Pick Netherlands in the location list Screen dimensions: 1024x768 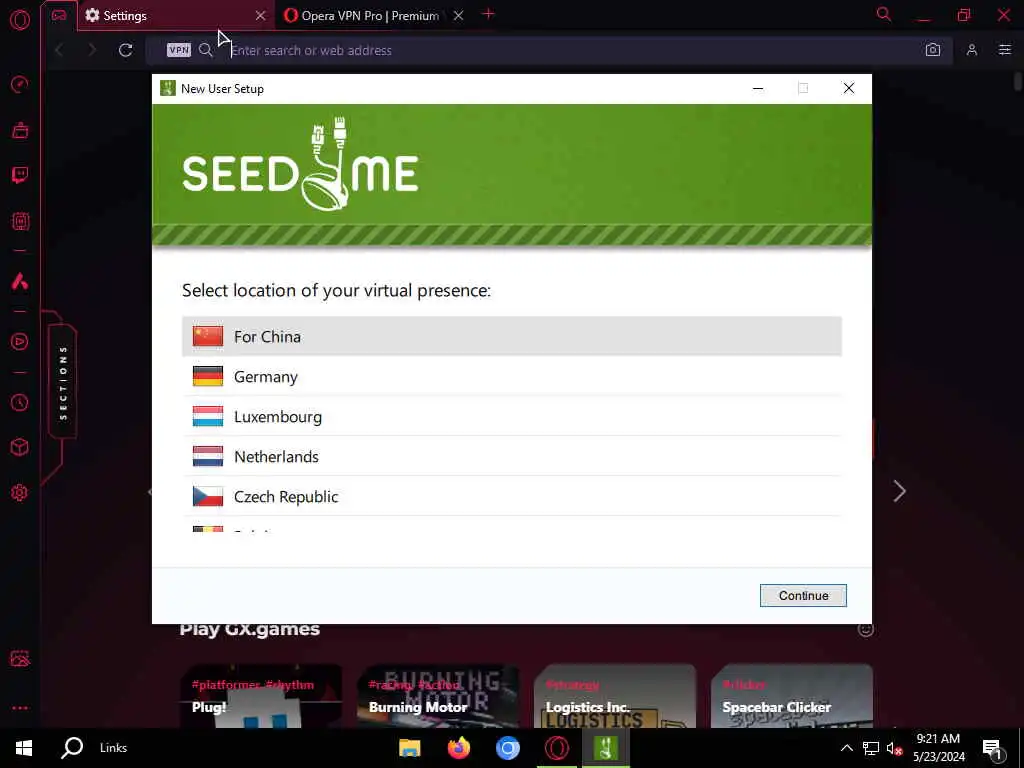pyautogui.click(x=511, y=456)
